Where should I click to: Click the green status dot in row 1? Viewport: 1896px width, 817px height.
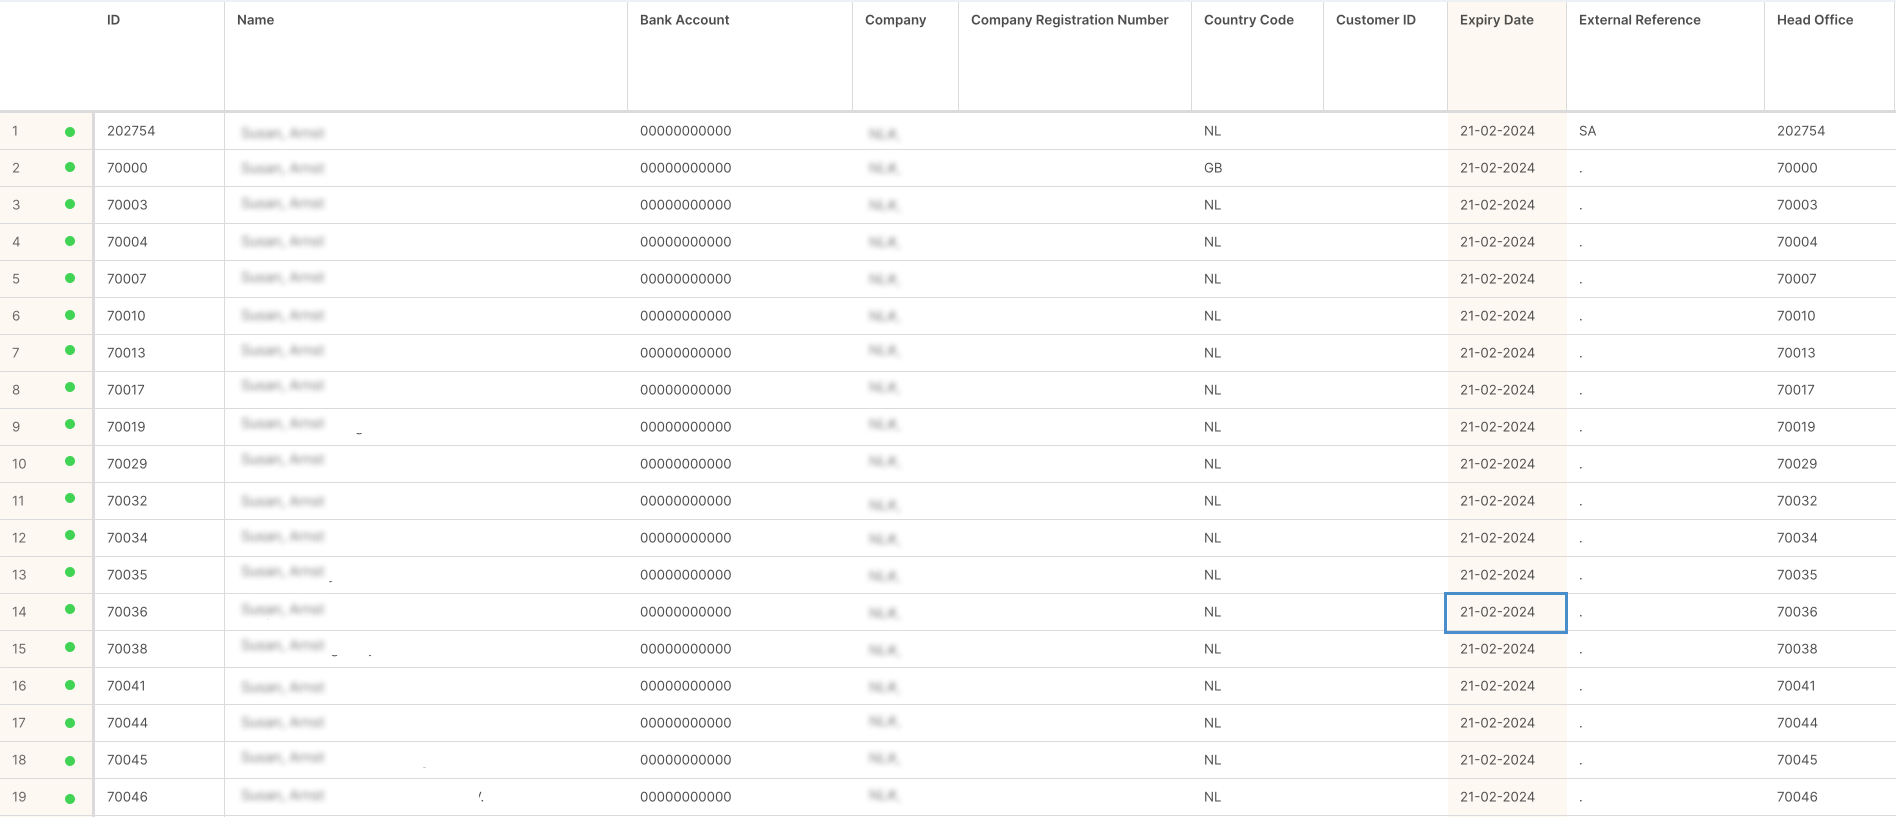tap(70, 132)
